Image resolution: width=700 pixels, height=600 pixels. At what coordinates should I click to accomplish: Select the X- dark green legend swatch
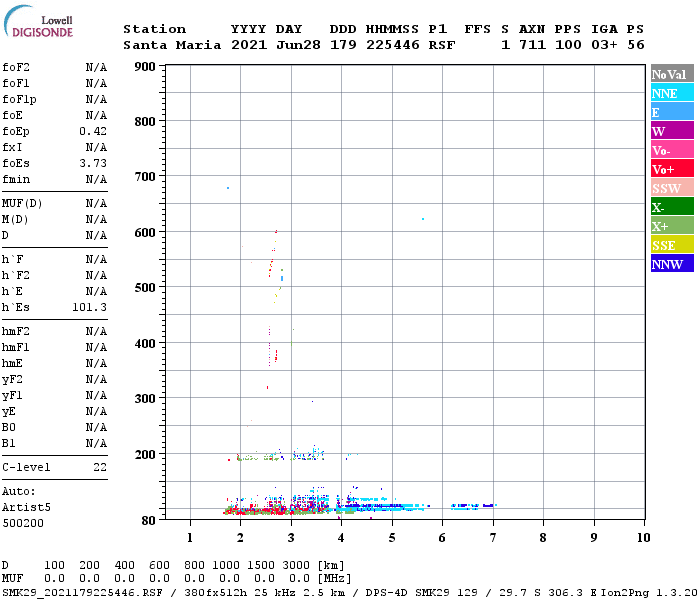coord(672,207)
